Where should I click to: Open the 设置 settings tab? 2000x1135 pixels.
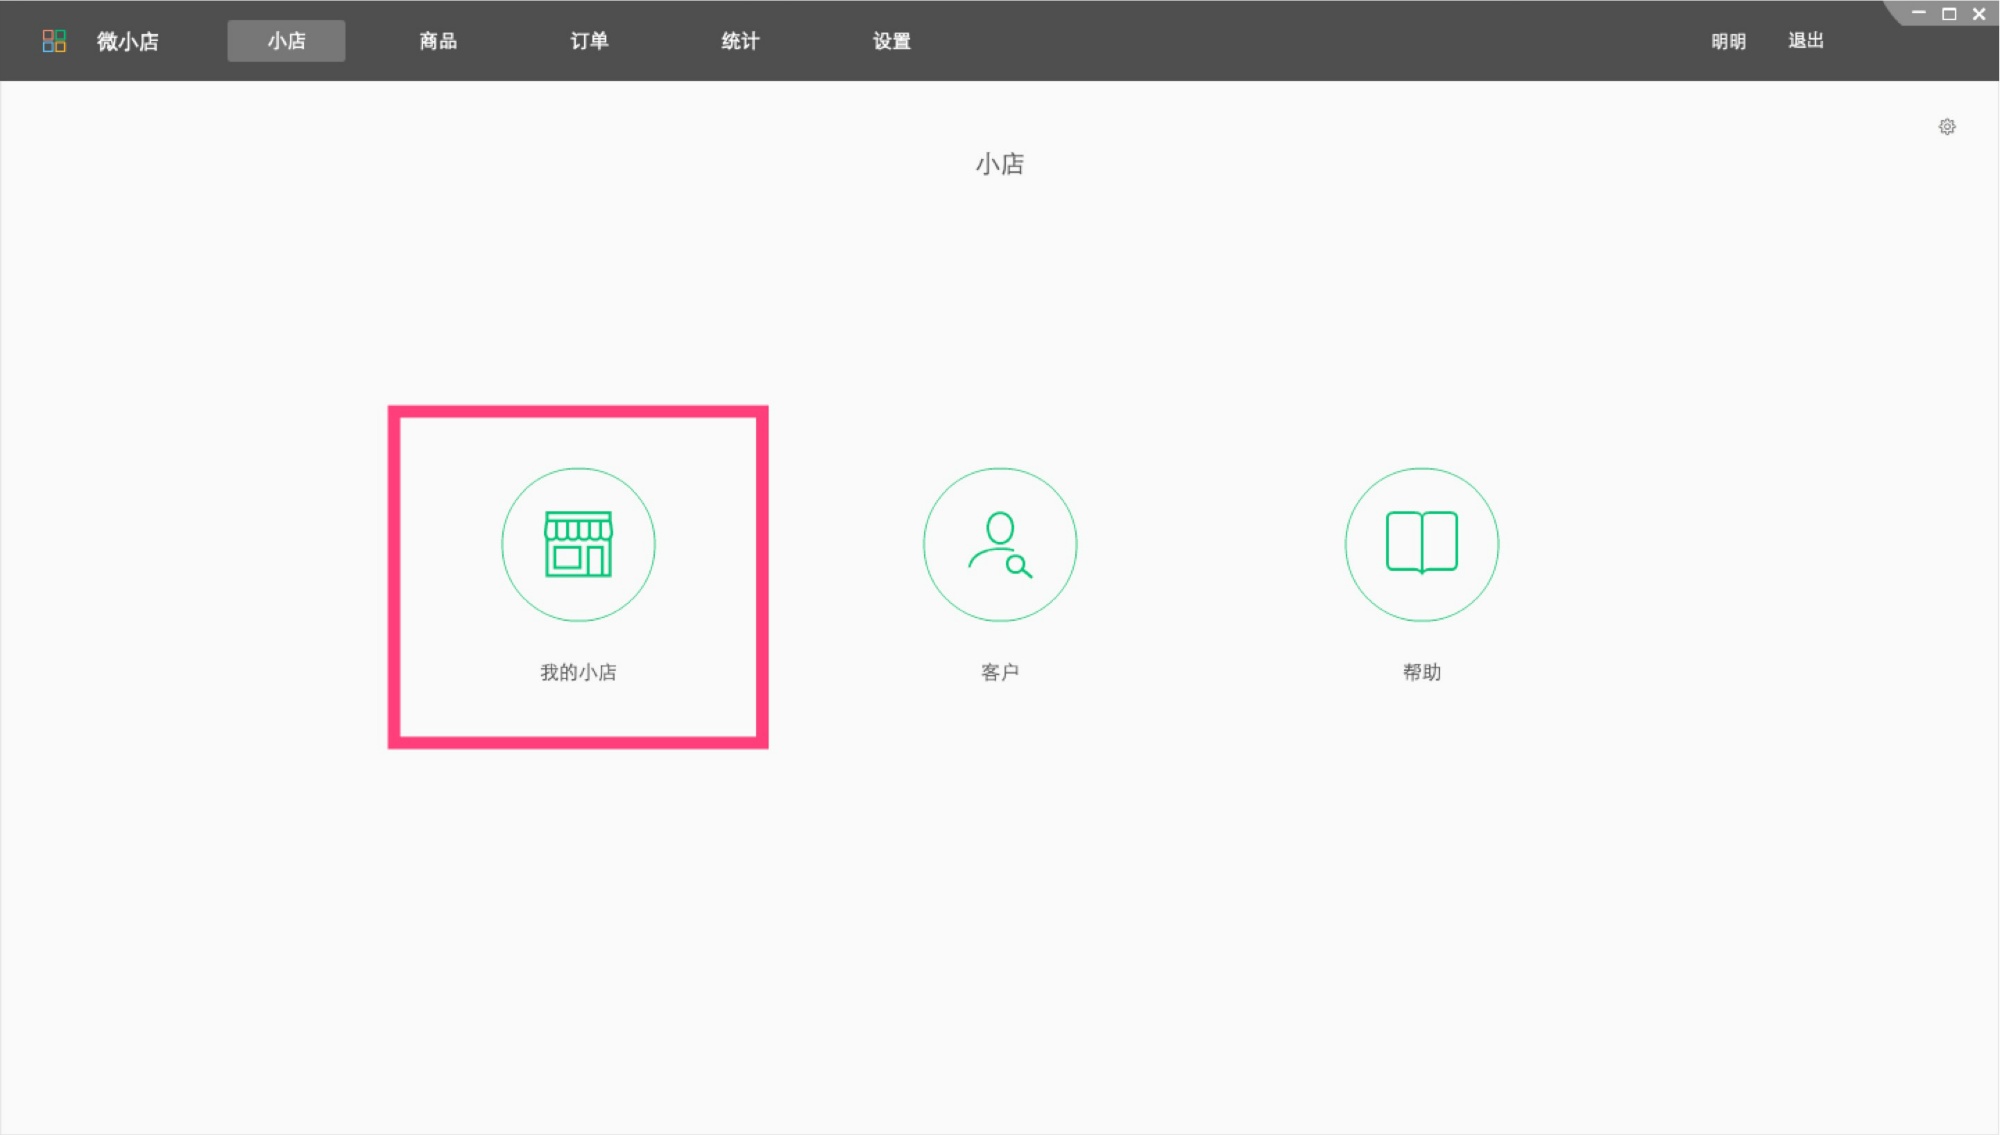[890, 41]
